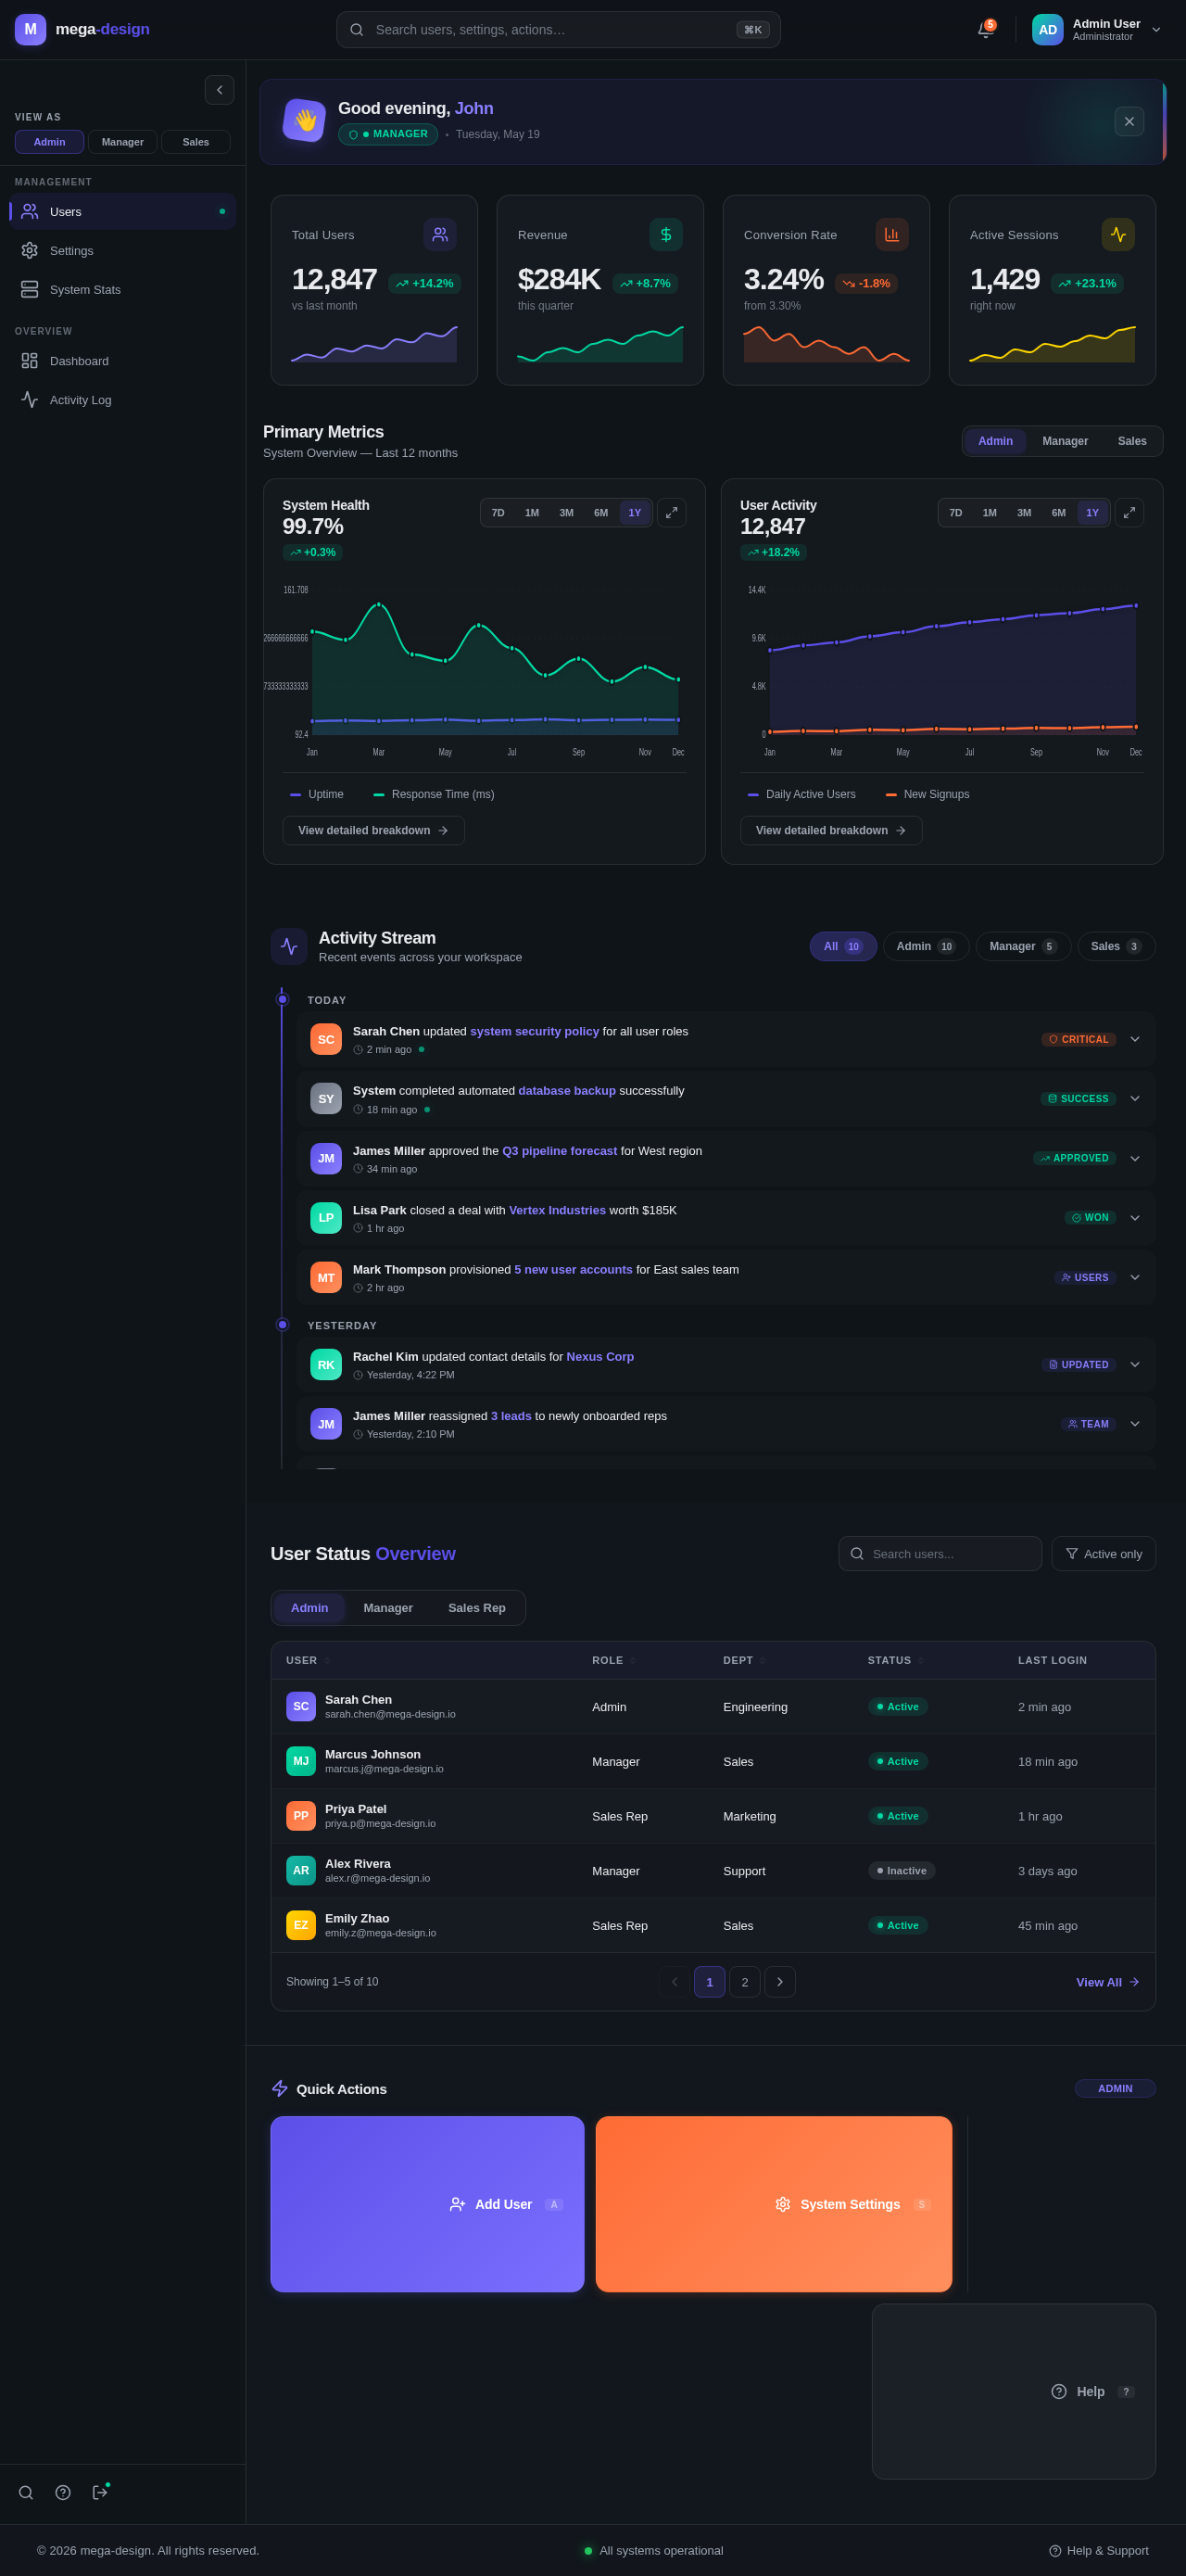The image size is (1186, 2576).
Task: Expand the Sarah Chen security policy event
Action: pos(1135,1039)
